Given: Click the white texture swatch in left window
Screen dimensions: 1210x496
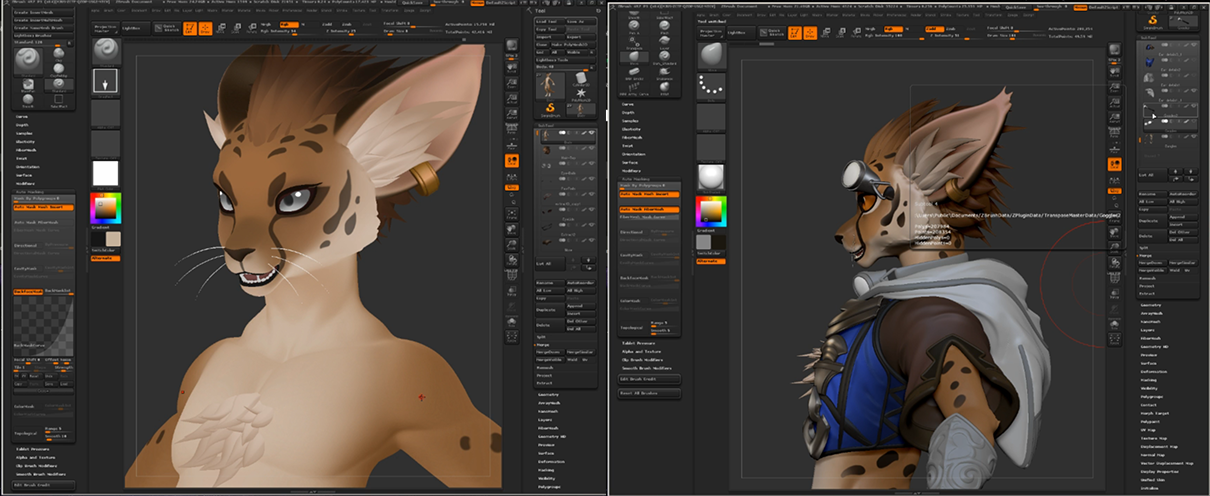Looking at the screenshot, I should pos(104,172).
